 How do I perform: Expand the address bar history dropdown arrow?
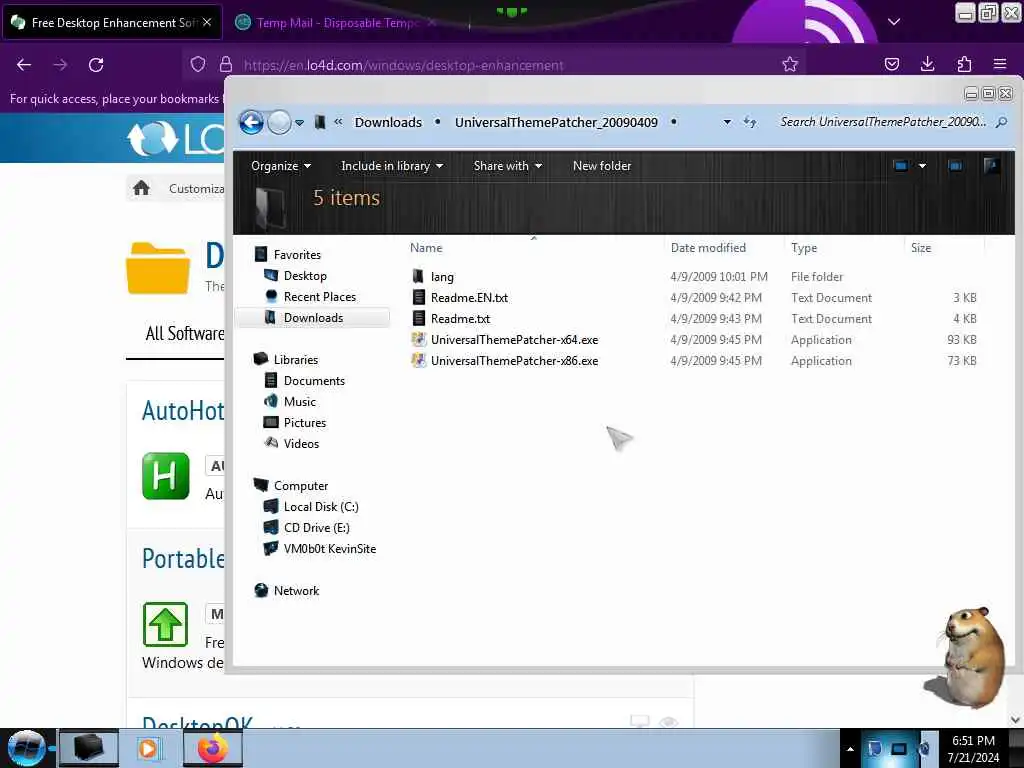click(727, 122)
